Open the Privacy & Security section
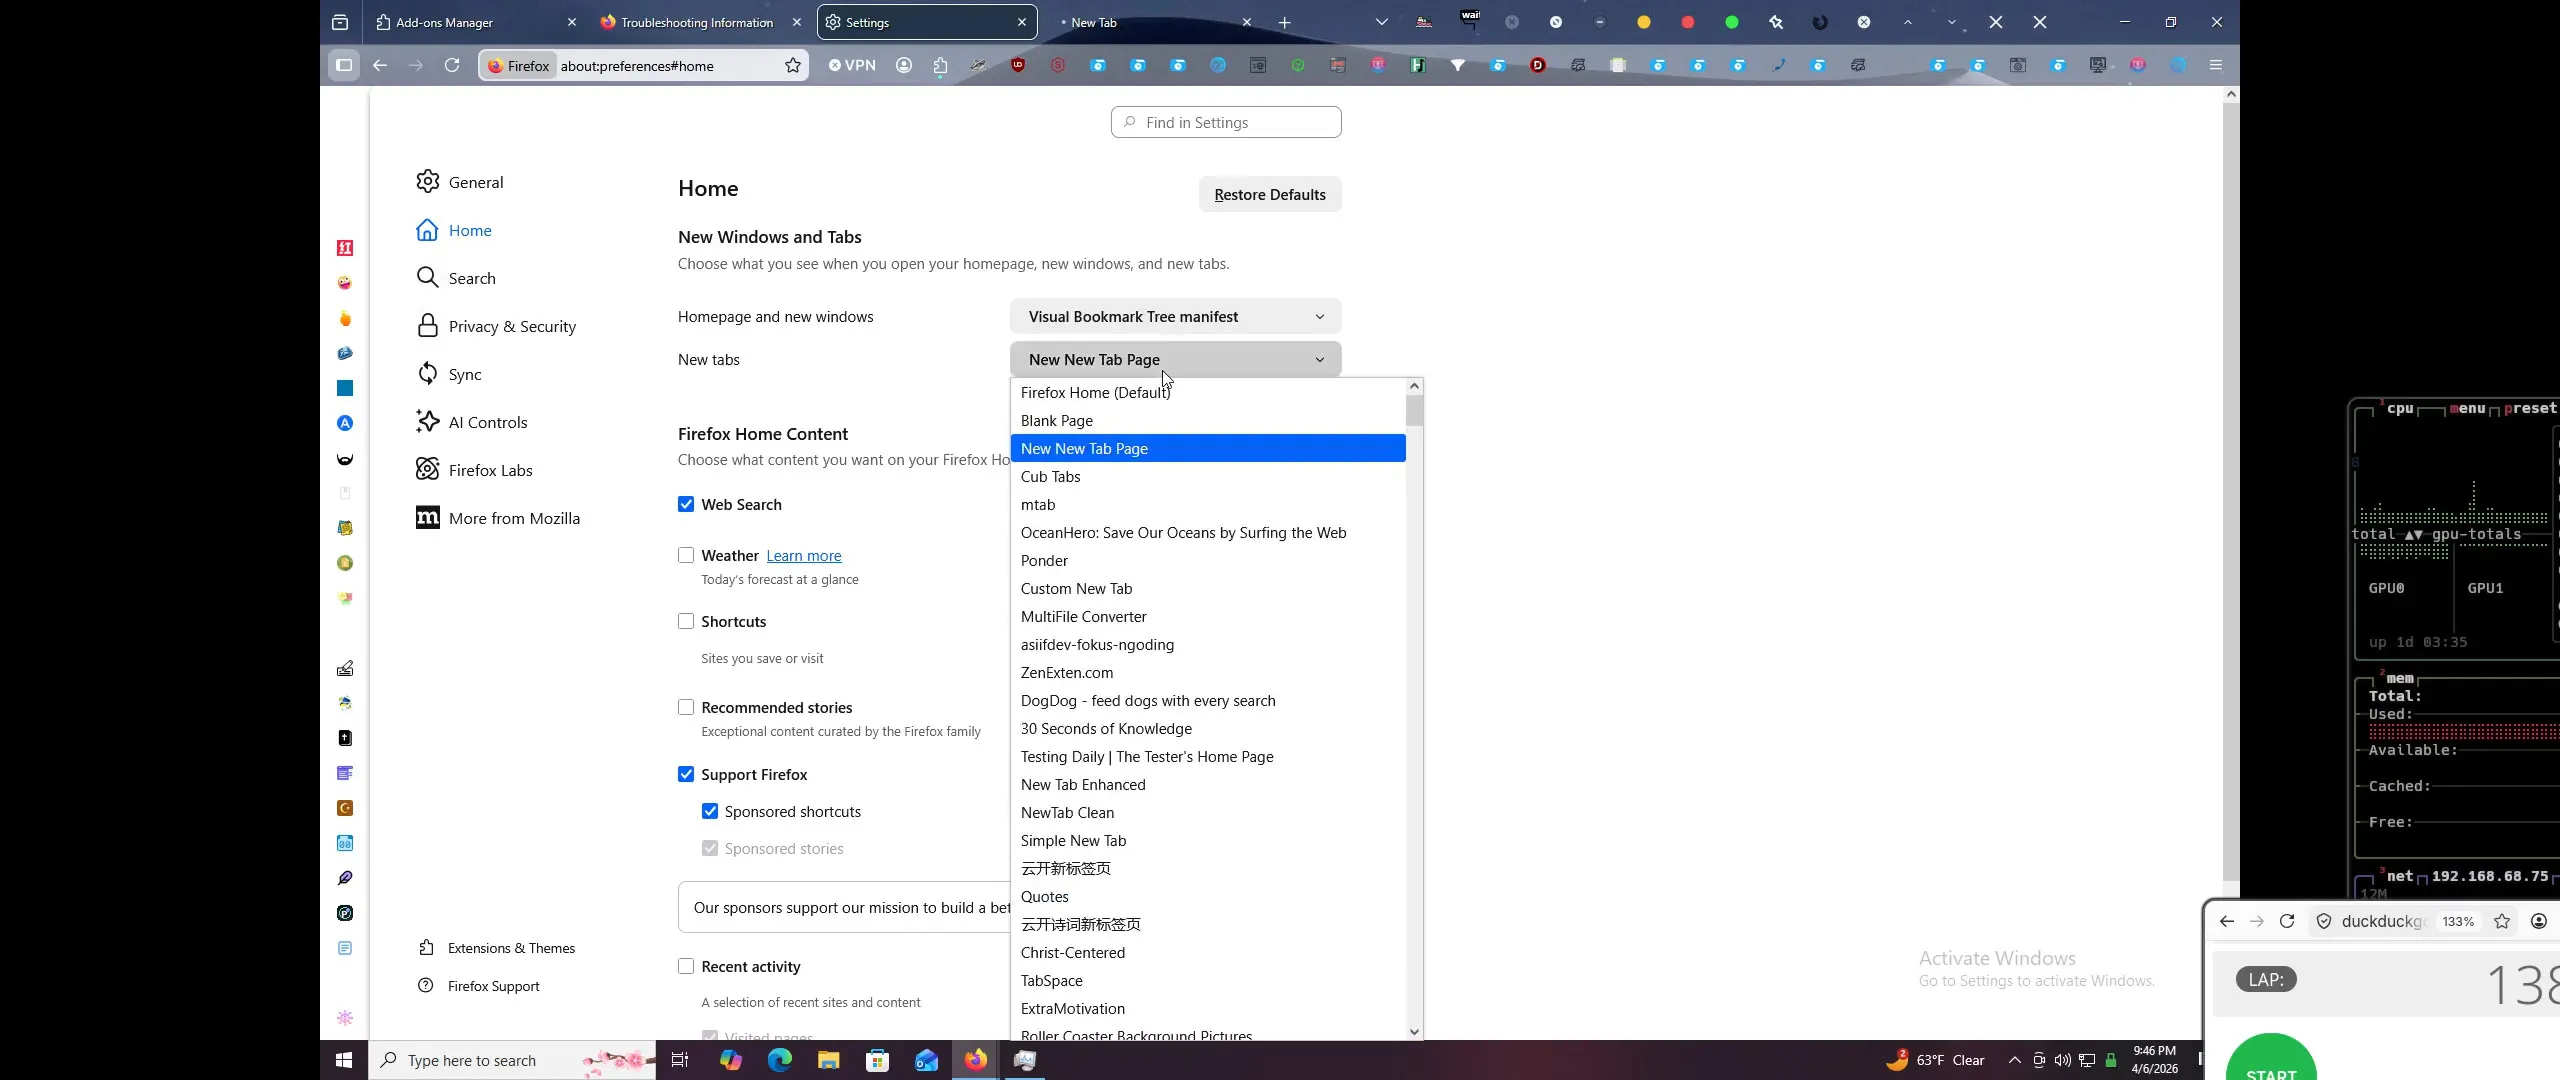2560x1080 pixels. 511,326
